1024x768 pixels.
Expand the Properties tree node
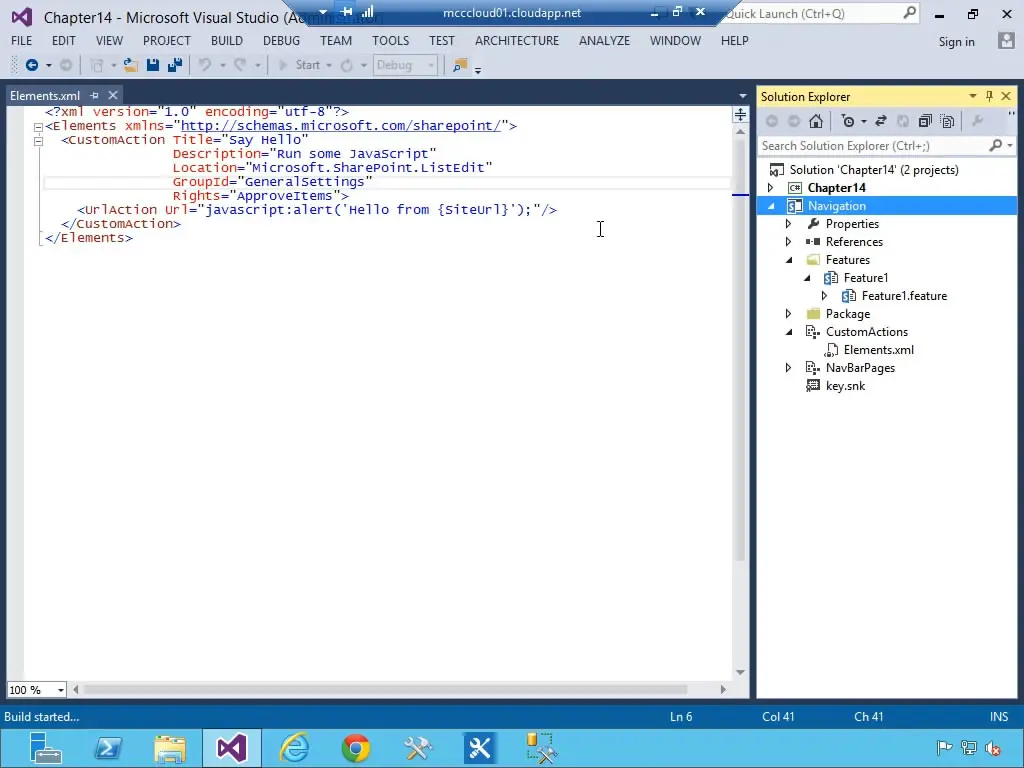point(788,223)
